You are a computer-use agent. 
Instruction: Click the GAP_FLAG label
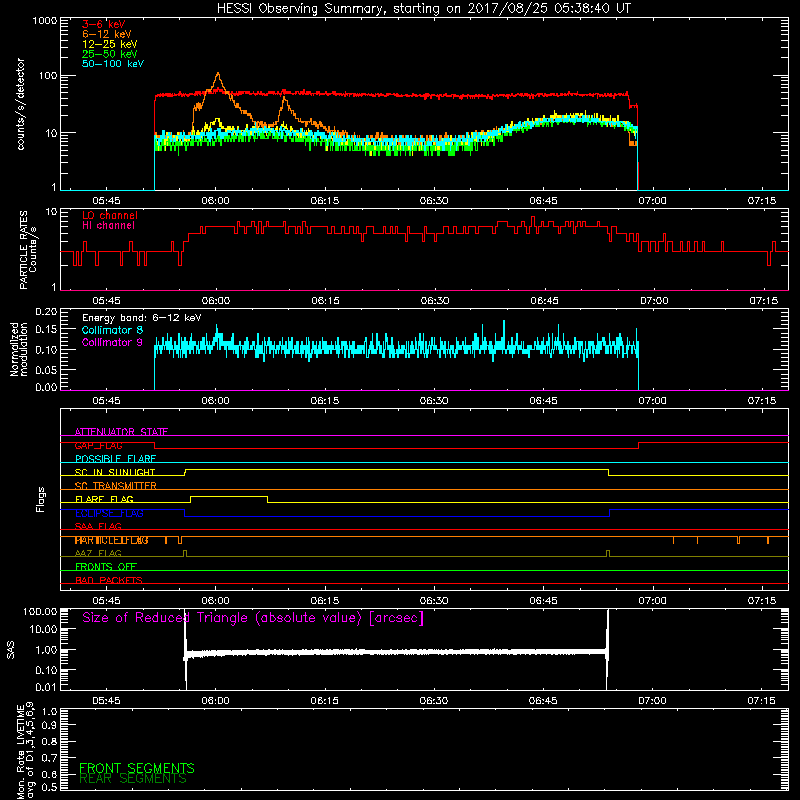(x=98, y=445)
